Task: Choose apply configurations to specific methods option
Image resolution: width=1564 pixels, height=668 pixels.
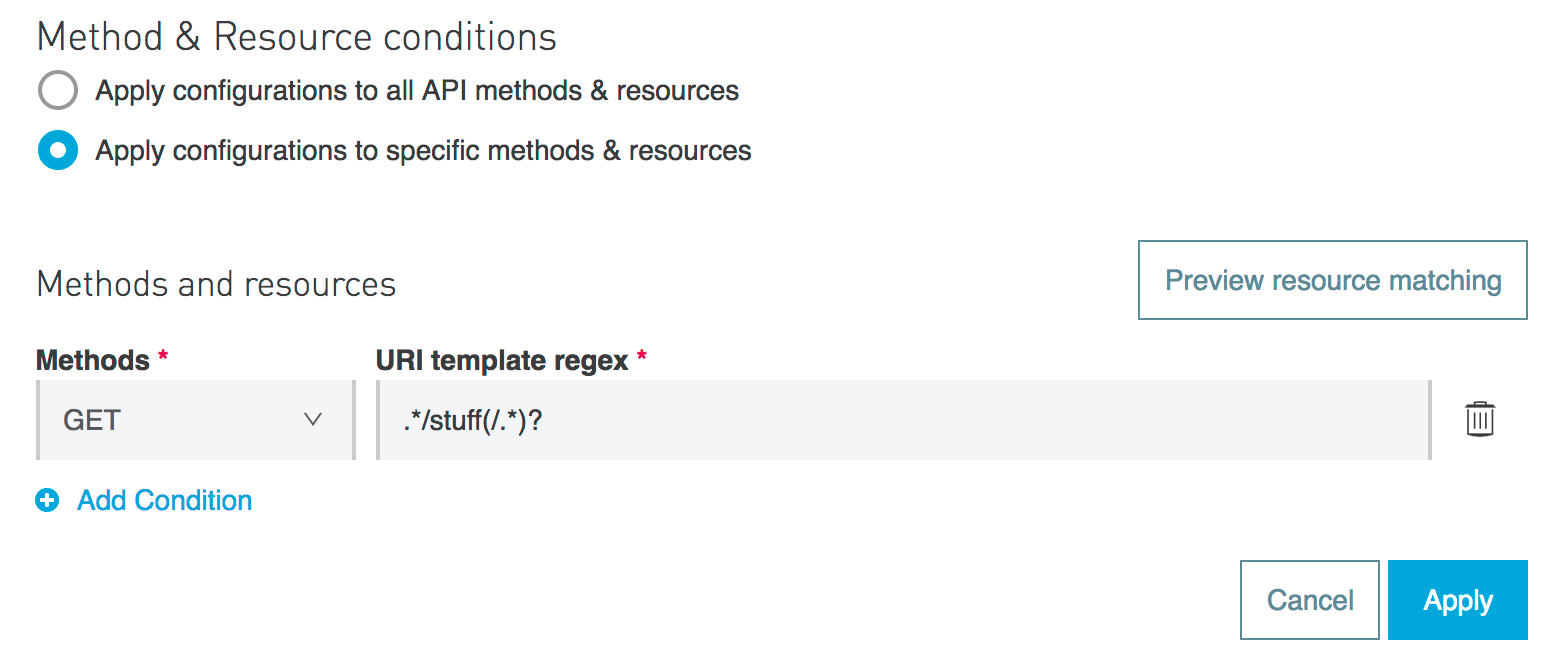Action: pyautogui.click(x=57, y=150)
